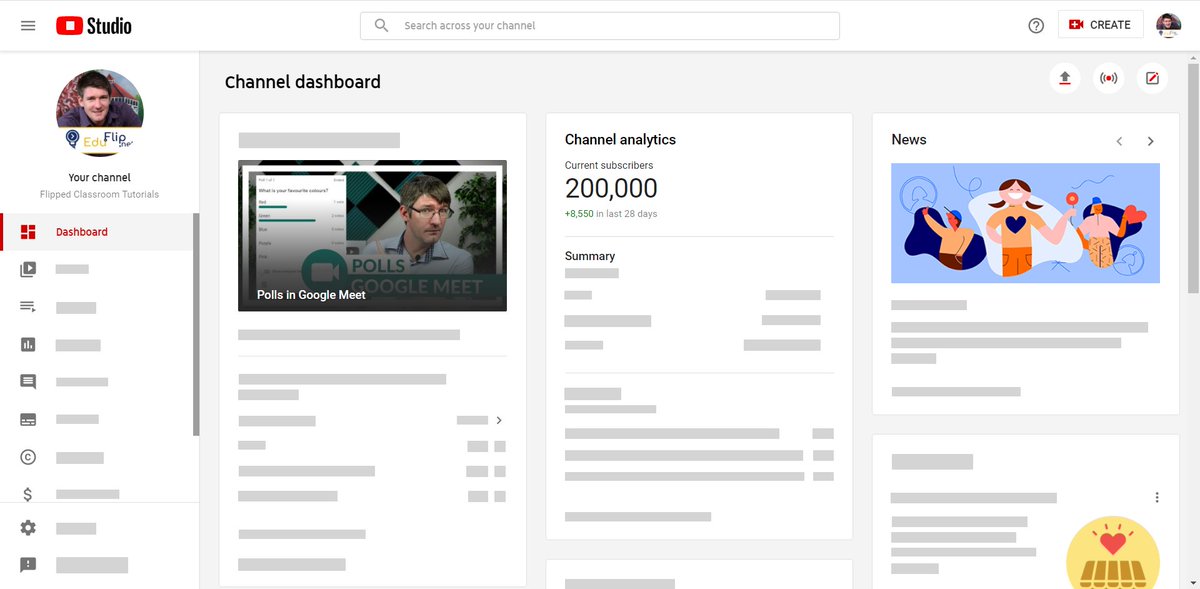The width and height of the screenshot is (1200, 589).
Task: Expand the chevron arrow in the latest video card
Action: (499, 420)
